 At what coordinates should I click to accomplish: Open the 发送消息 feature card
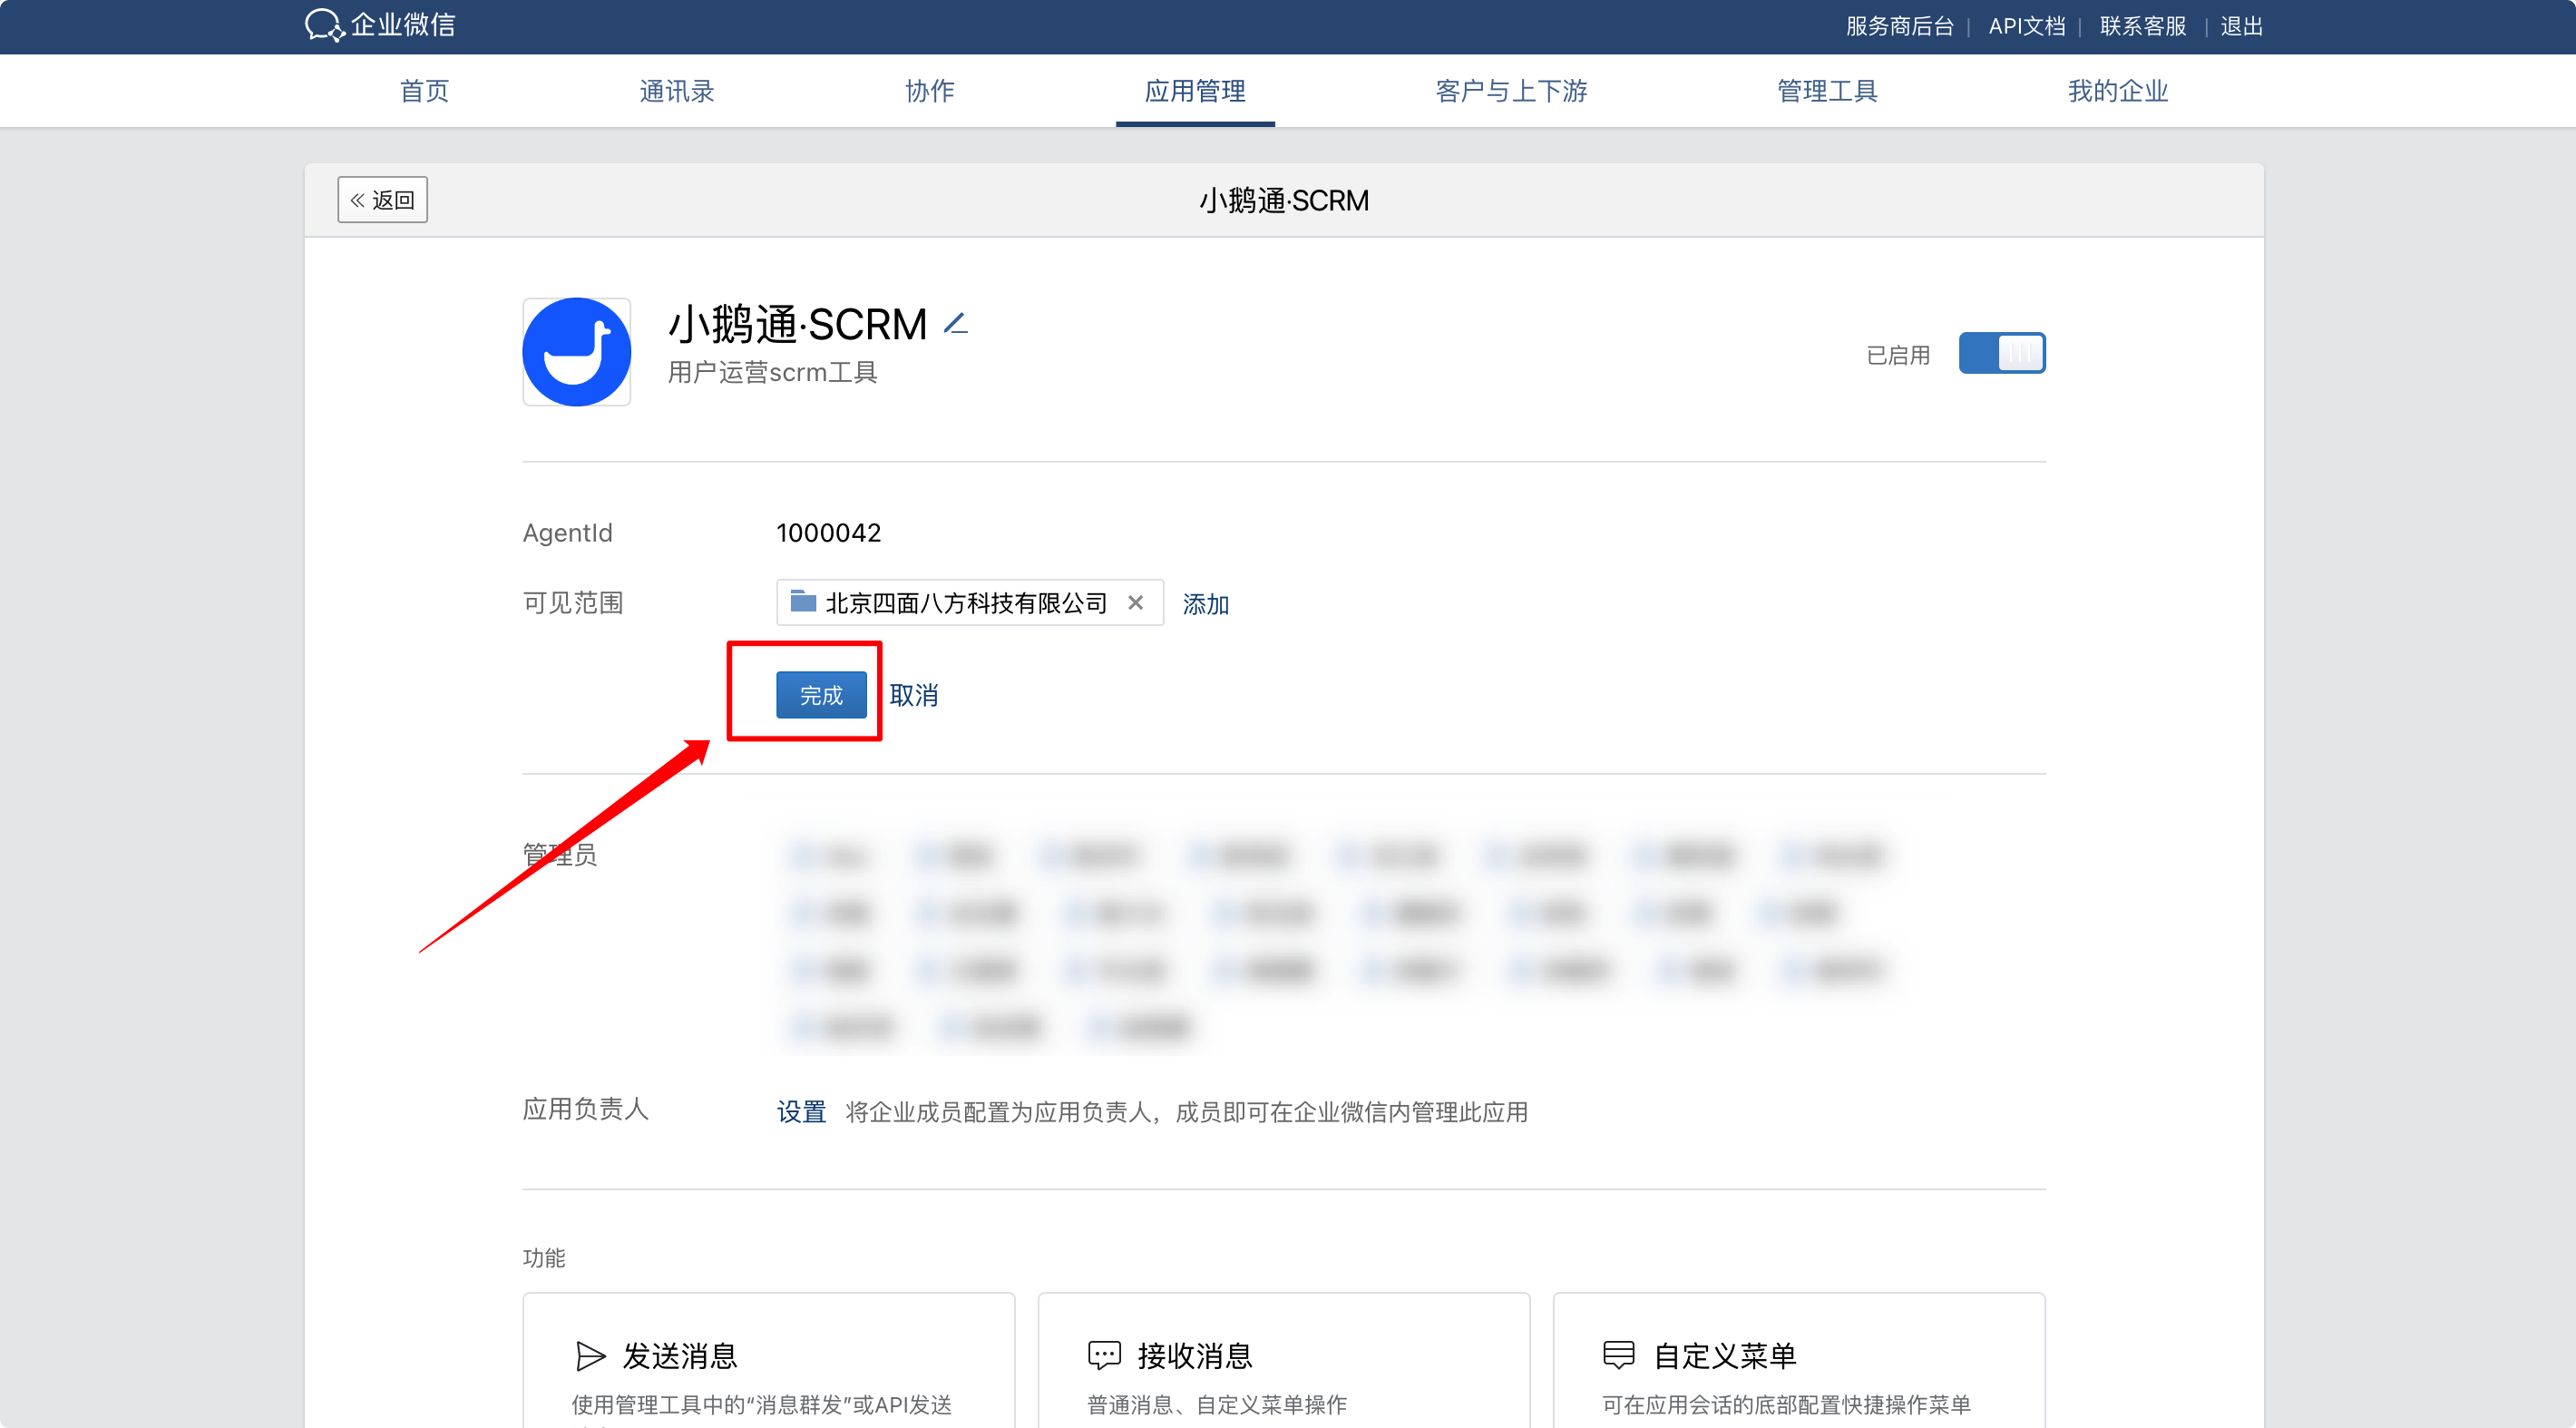[769, 1360]
